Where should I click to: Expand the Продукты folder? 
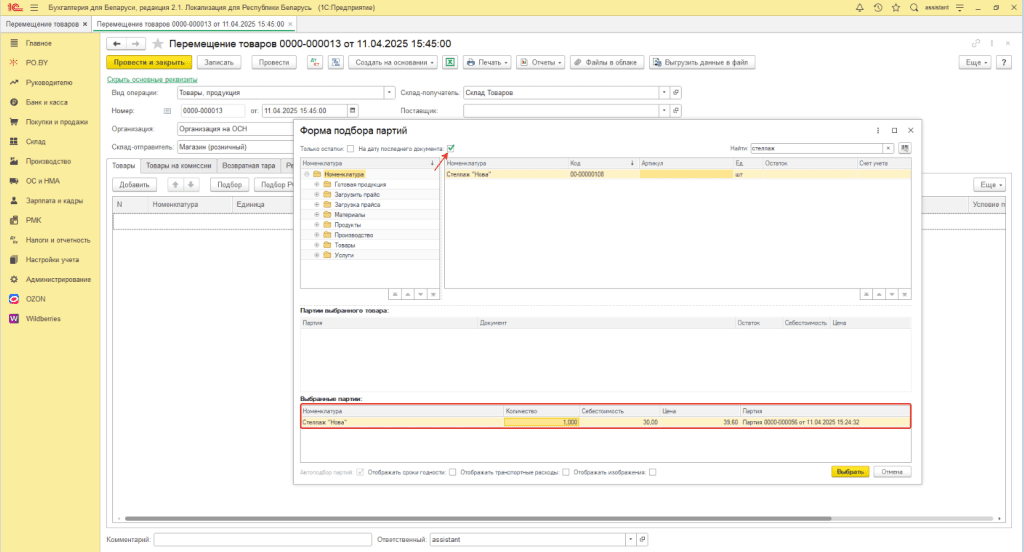[x=317, y=225]
